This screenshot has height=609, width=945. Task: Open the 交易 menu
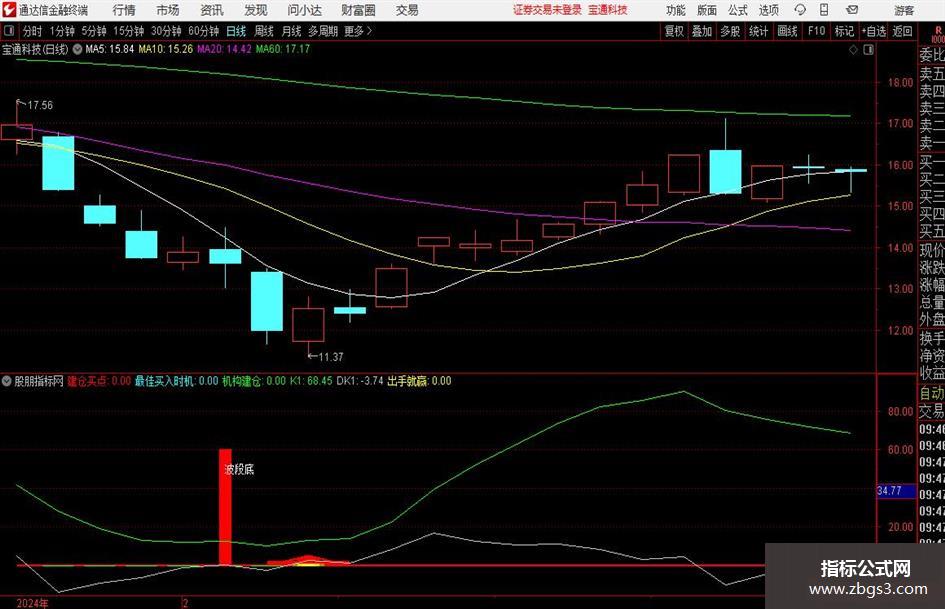click(x=407, y=10)
